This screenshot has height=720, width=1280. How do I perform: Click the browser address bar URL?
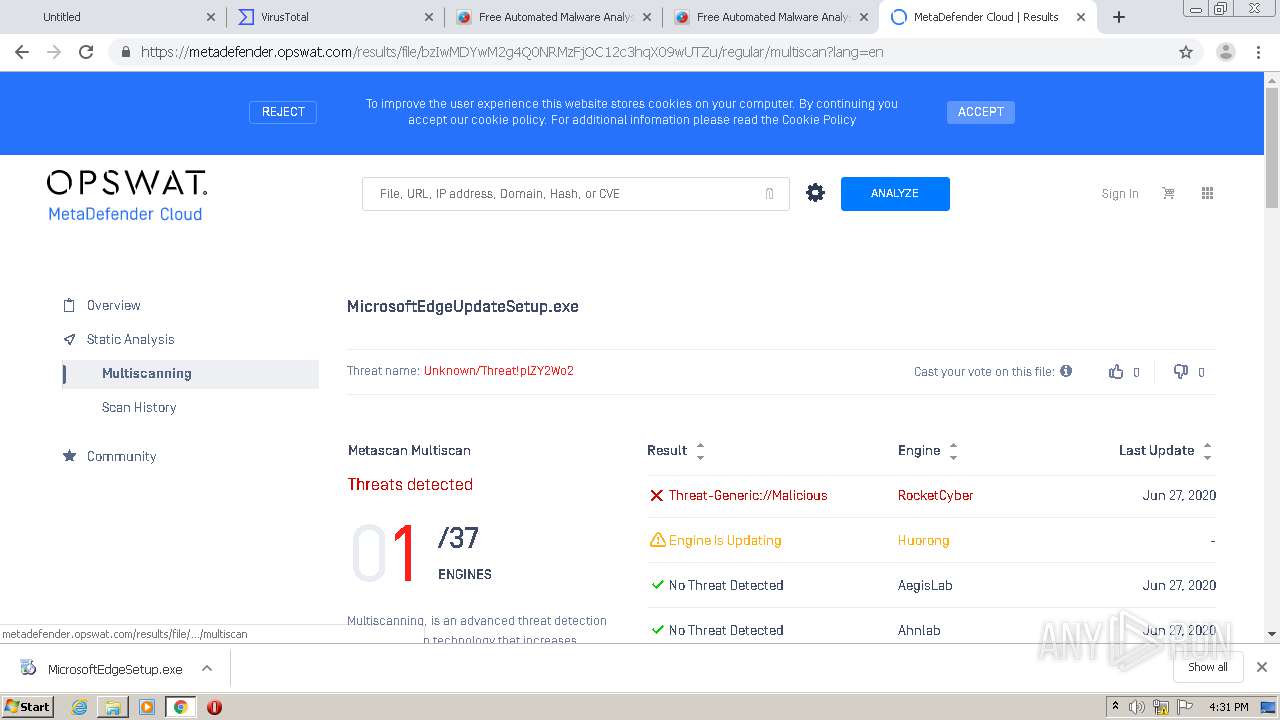(511, 52)
